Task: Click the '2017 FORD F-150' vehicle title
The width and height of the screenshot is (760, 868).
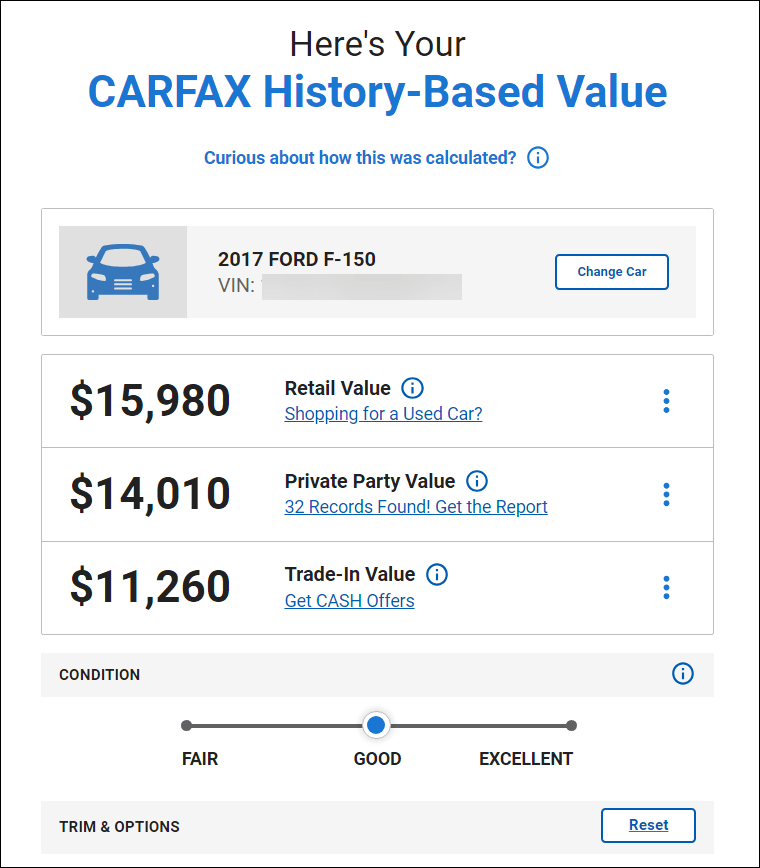Action: (x=297, y=259)
